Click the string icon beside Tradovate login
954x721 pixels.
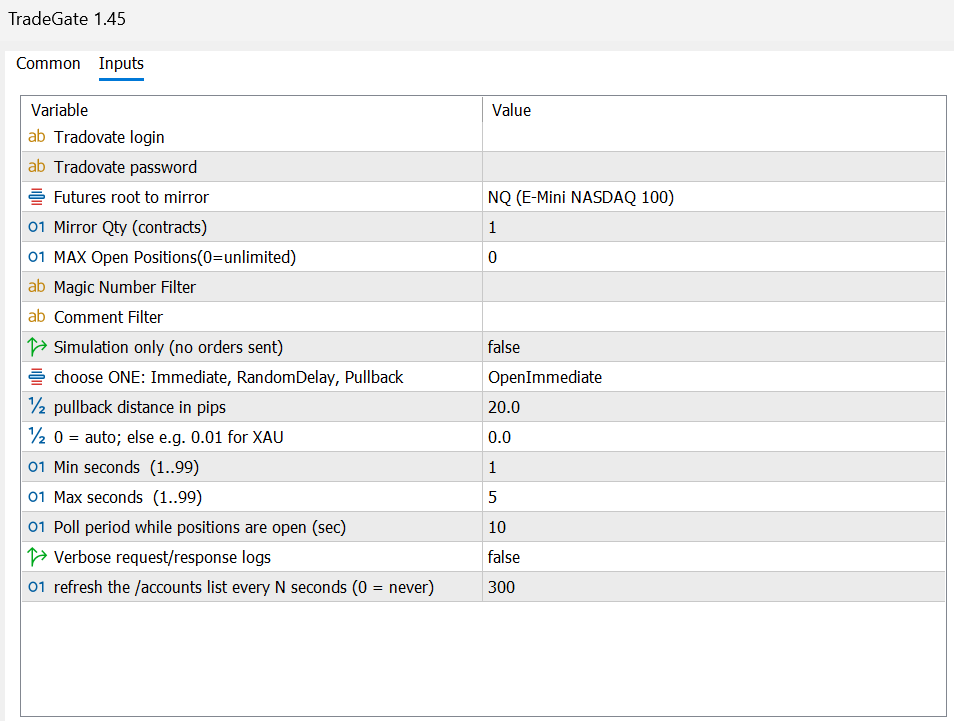tap(37, 137)
